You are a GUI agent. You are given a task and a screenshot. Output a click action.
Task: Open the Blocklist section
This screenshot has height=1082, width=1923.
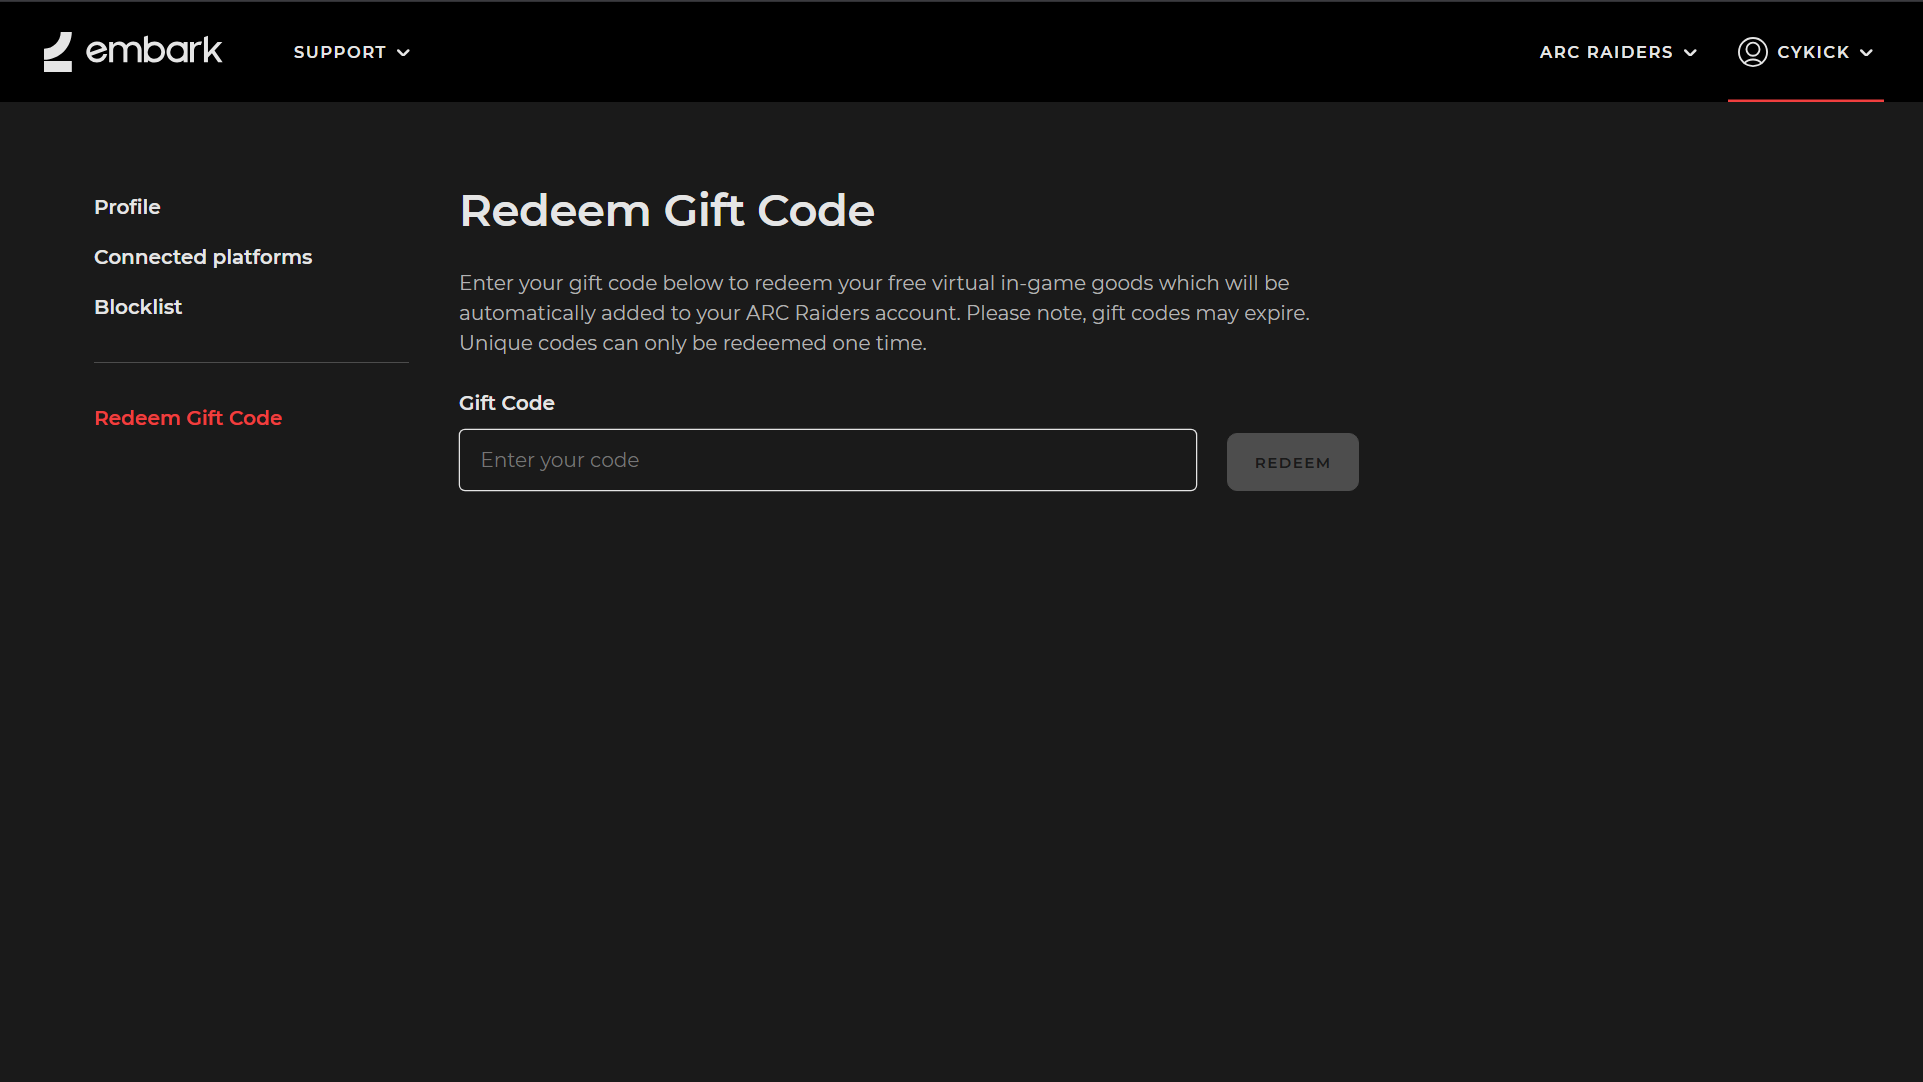click(138, 307)
